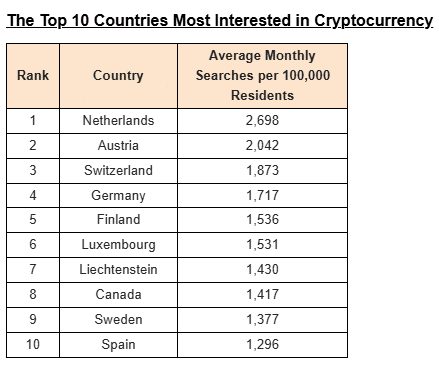Image resolution: width=439 pixels, height=366 pixels.
Task: Click the Average Monthly Searches header
Action: pyautogui.click(x=263, y=75)
